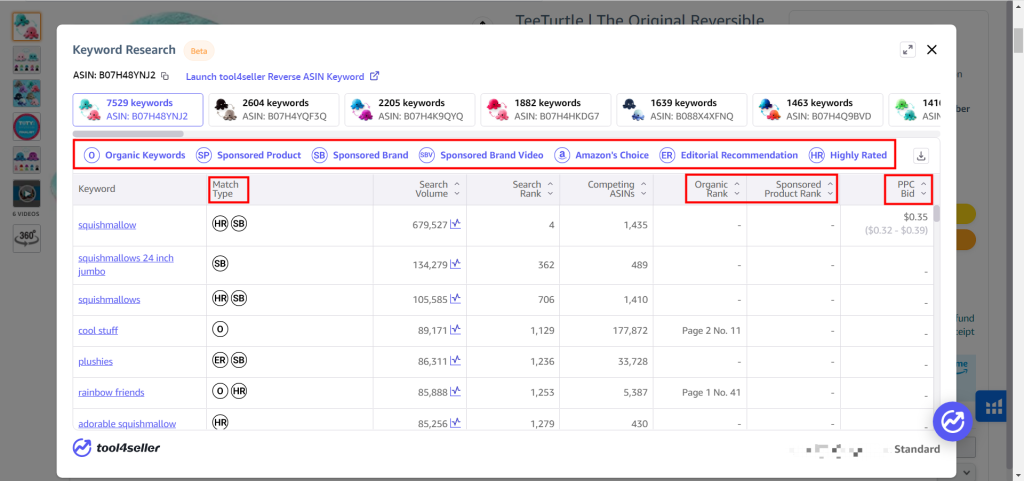Sort by Organic Rank column arrows
The width and height of the screenshot is (1024, 481).
pos(737,189)
